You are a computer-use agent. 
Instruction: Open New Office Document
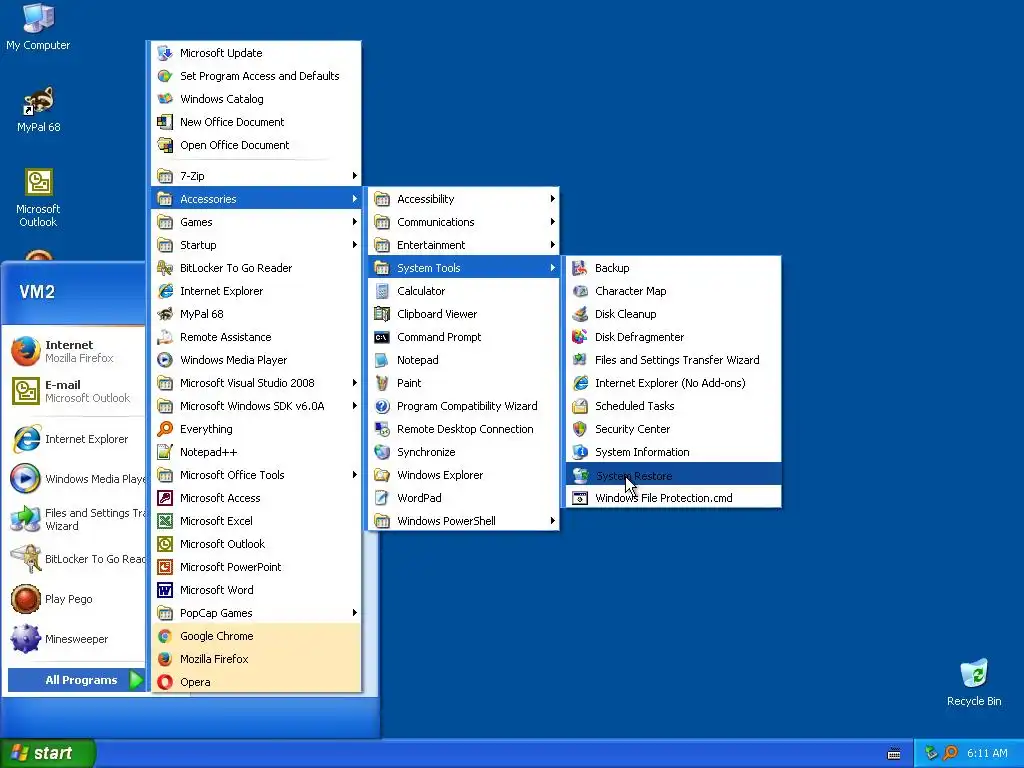(x=256, y=121)
